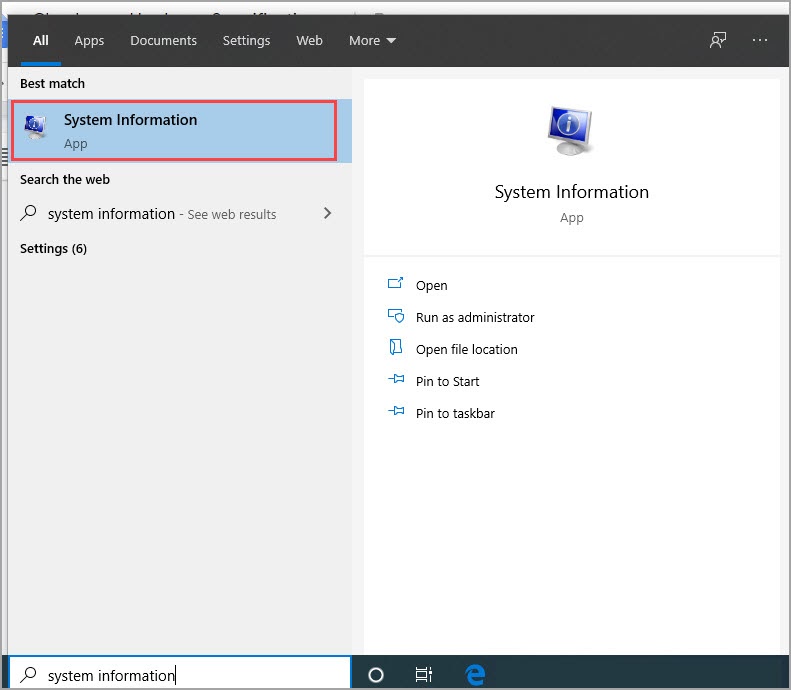Screen dimensions: 791x690
Task: Switch to the Settings filter tab
Action: pyautogui.click(x=246, y=40)
